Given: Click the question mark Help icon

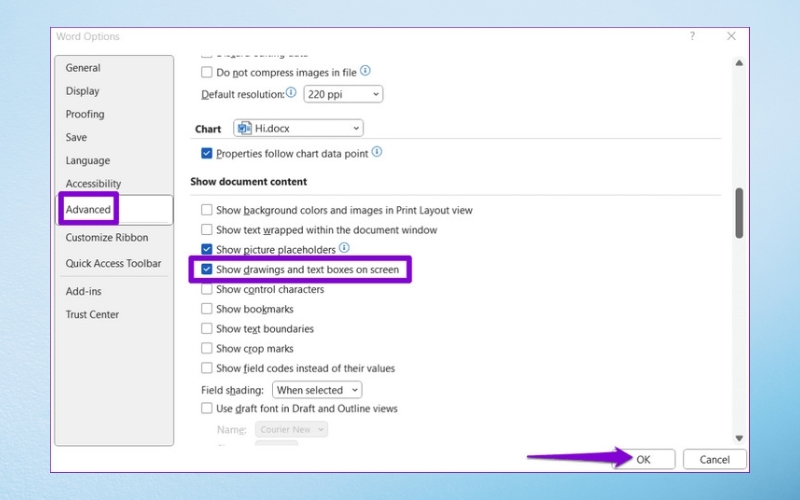Looking at the screenshot, I should tap(692, 36).
